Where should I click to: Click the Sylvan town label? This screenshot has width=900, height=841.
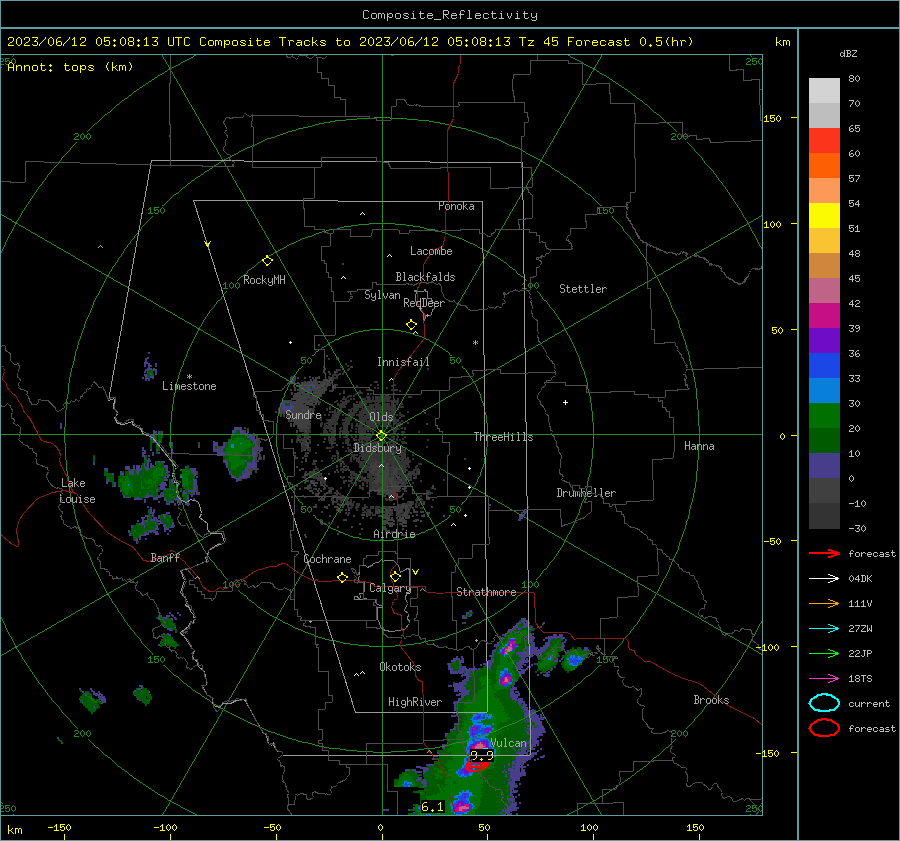[382, 295]
